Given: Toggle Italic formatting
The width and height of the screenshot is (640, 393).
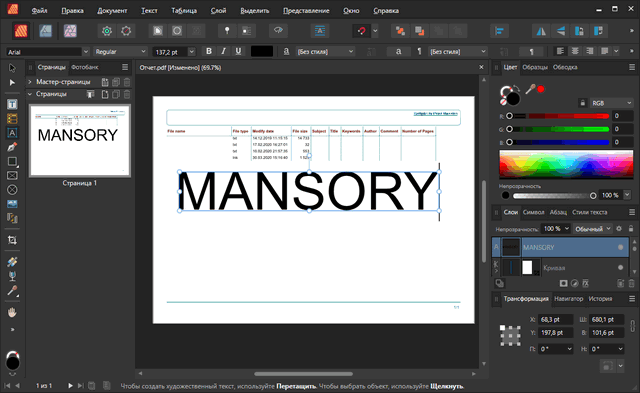Looking at the screenshot, I should pos(223,51).
